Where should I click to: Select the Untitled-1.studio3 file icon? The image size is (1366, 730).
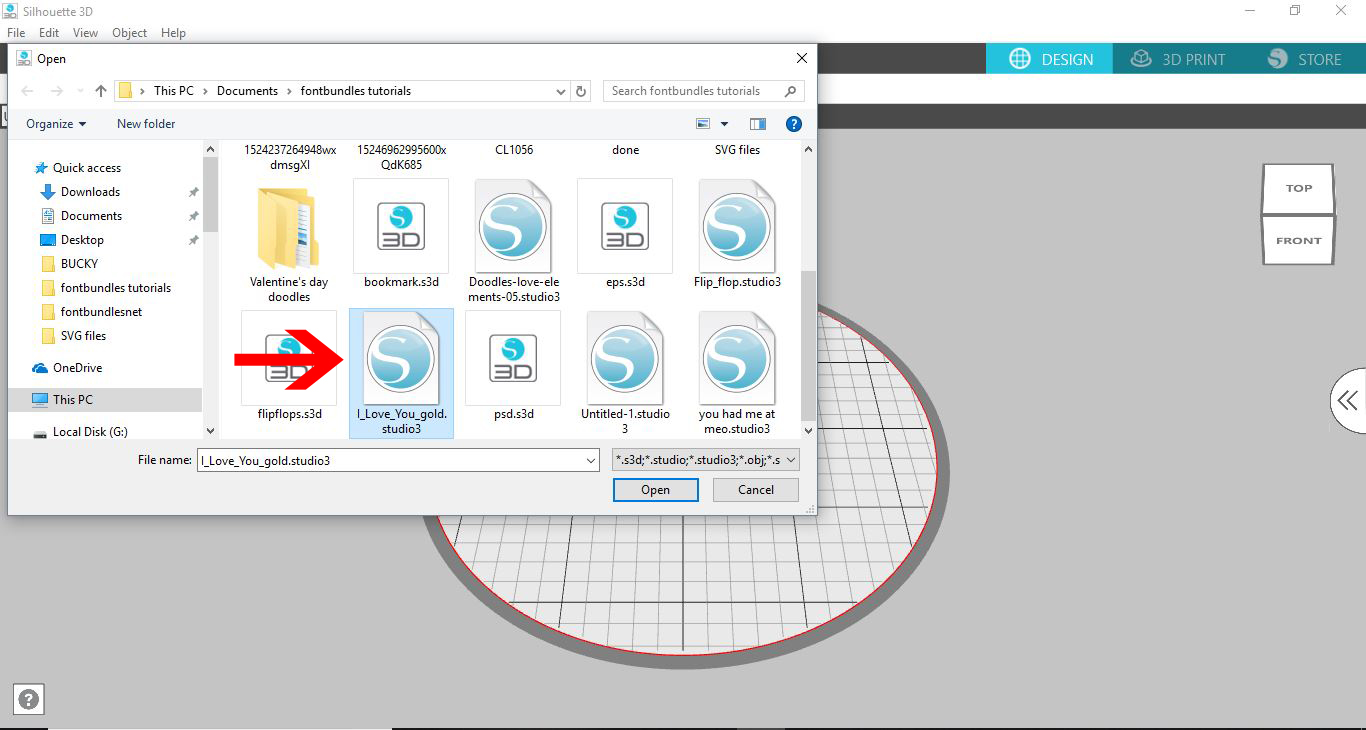pos(625,358)
